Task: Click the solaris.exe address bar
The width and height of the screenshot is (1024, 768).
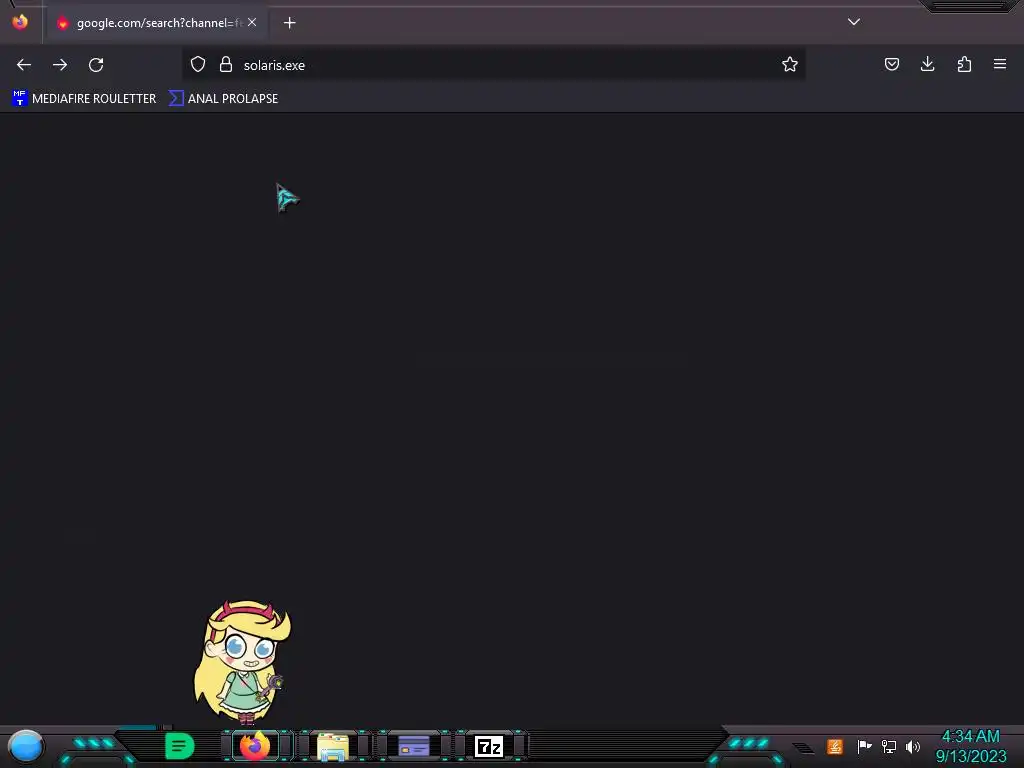Action: 493,65
